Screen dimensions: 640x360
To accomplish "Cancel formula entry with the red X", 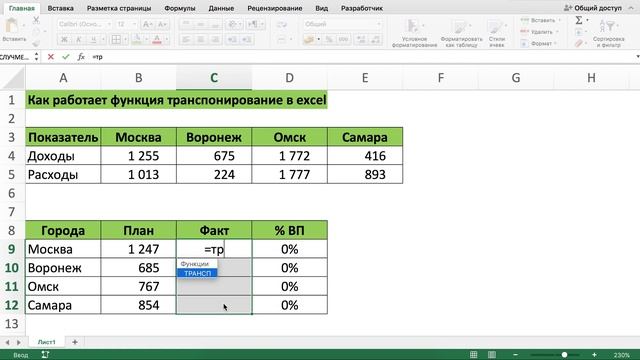I will tap(51, 57).
